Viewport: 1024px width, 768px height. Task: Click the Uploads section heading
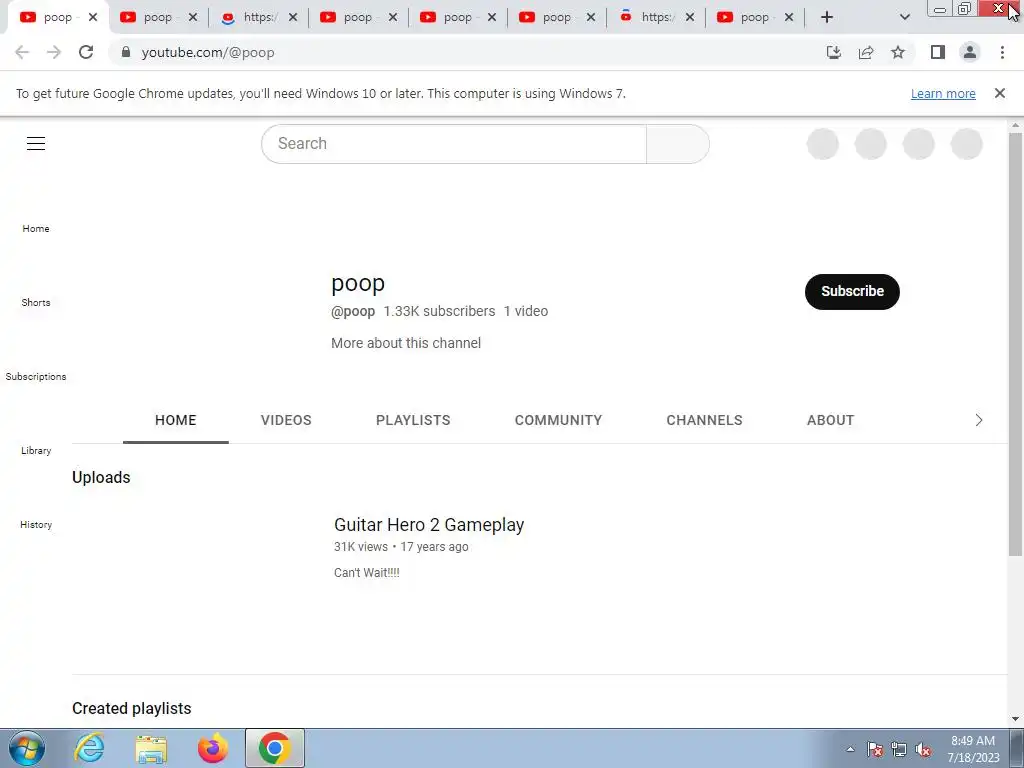coord(101,477)
